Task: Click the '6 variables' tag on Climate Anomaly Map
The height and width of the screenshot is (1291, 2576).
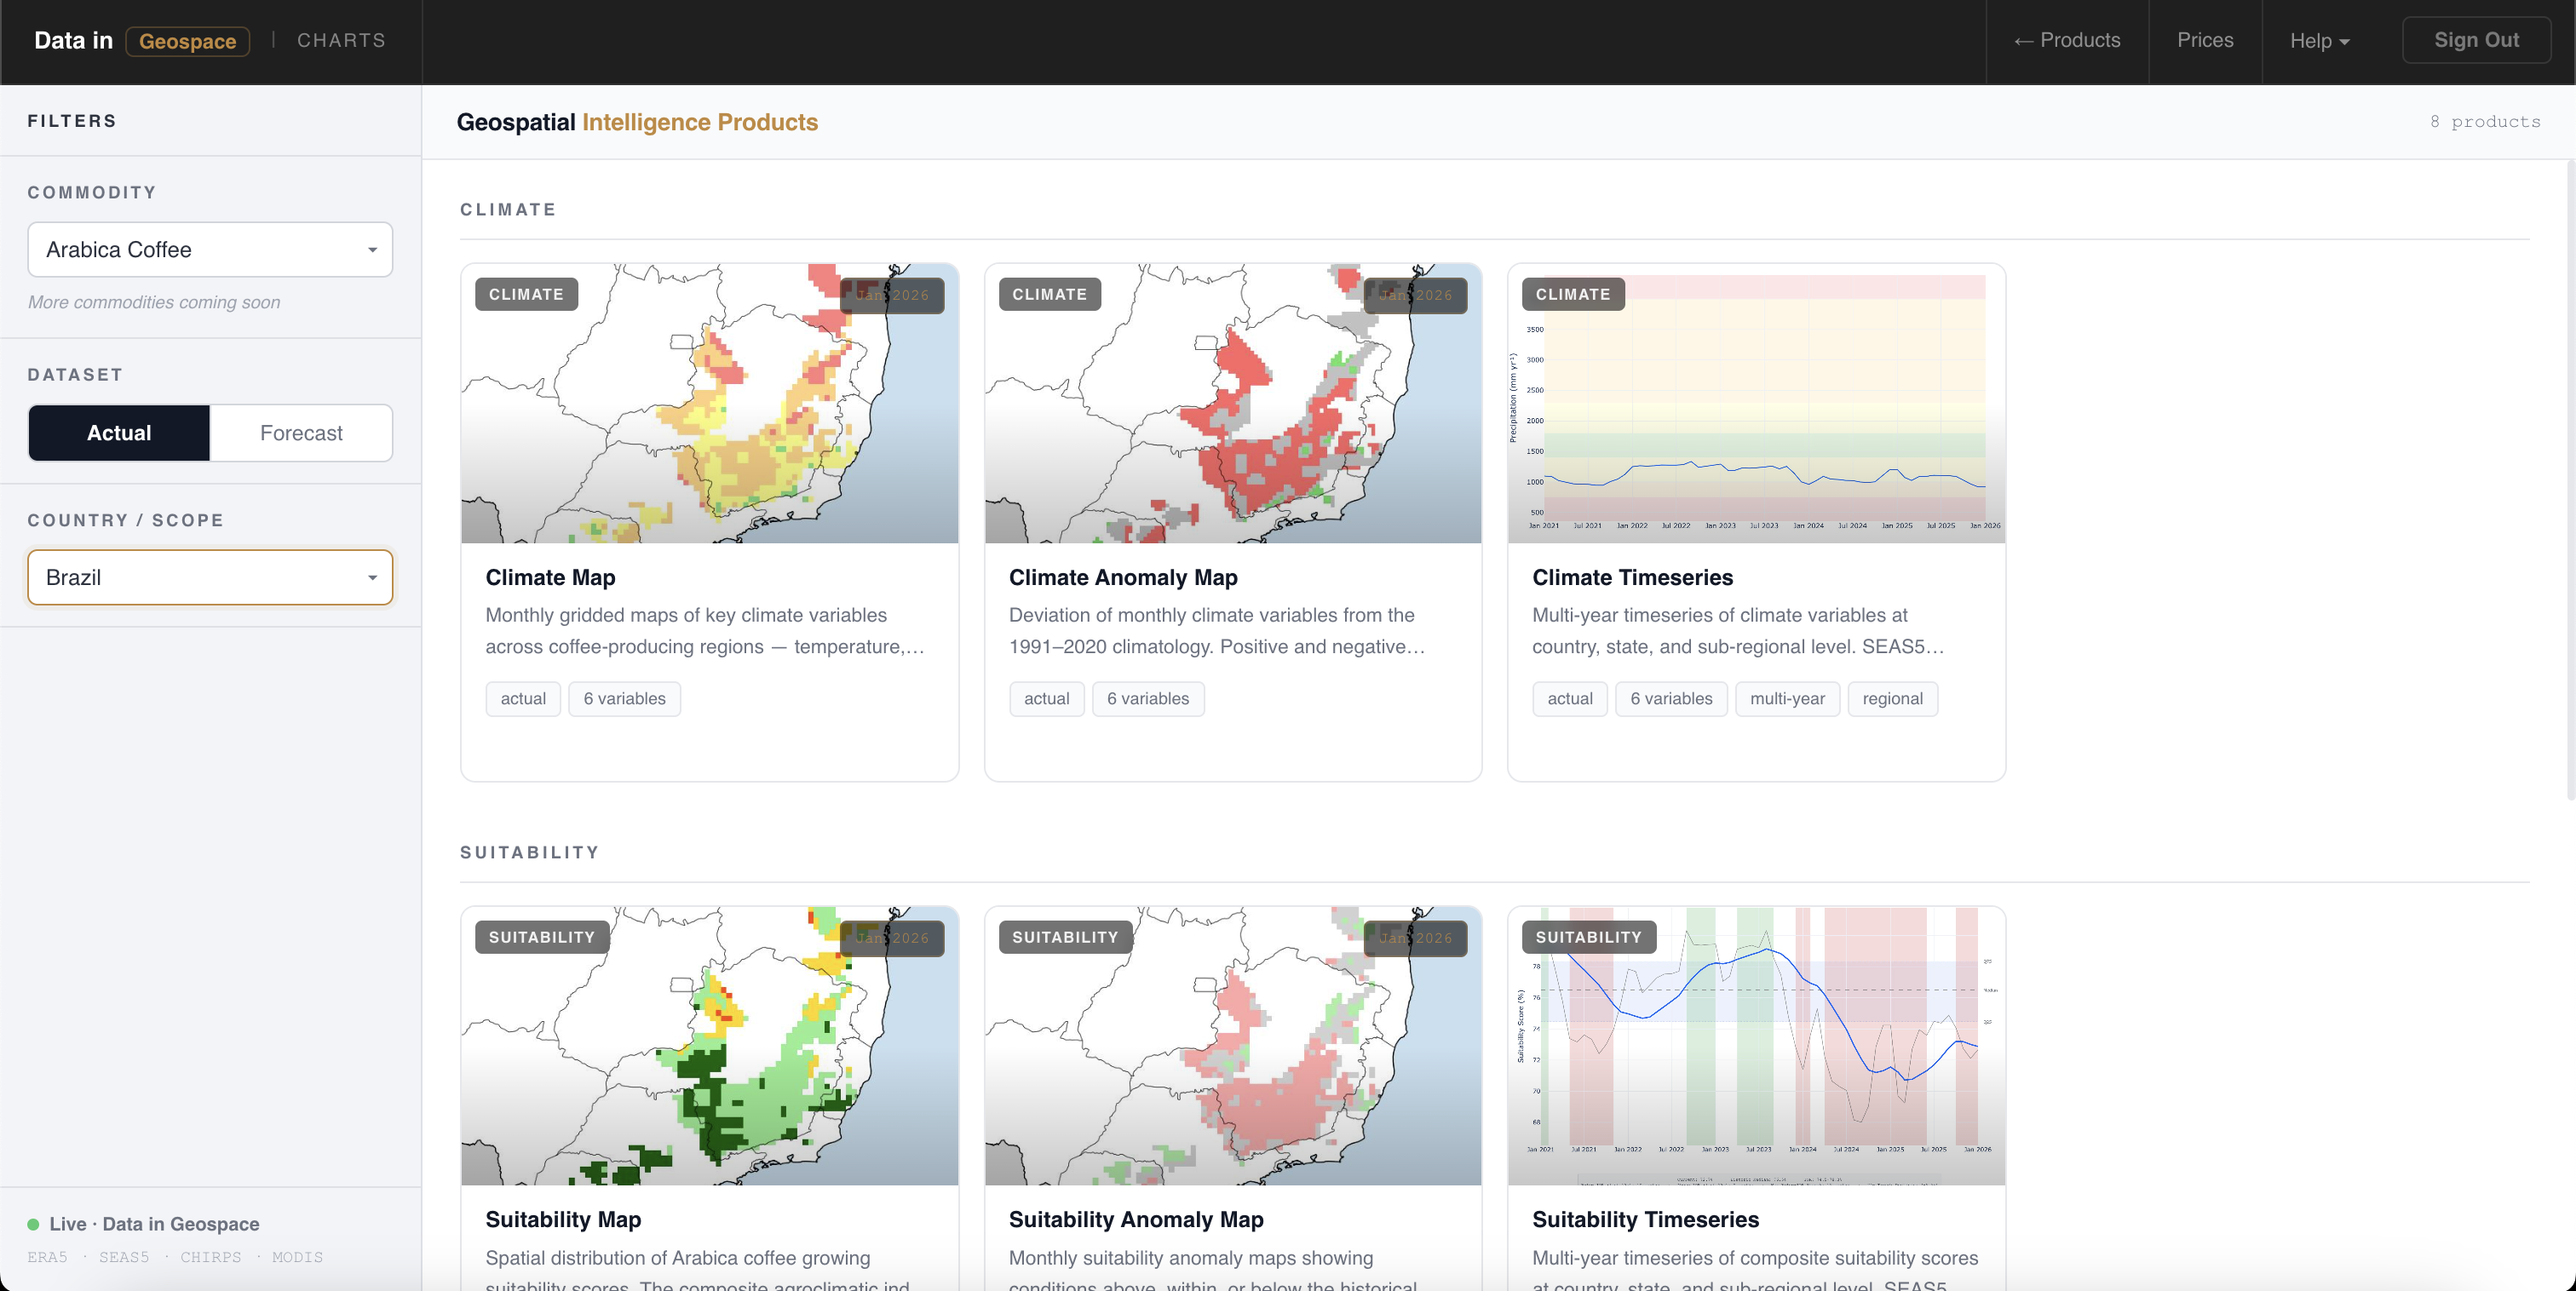Action: pyautogui.click(x=1147, y=698)
